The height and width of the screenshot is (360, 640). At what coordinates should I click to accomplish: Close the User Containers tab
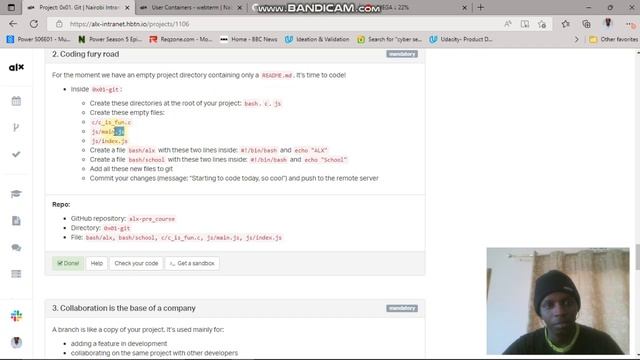point(239,7)
